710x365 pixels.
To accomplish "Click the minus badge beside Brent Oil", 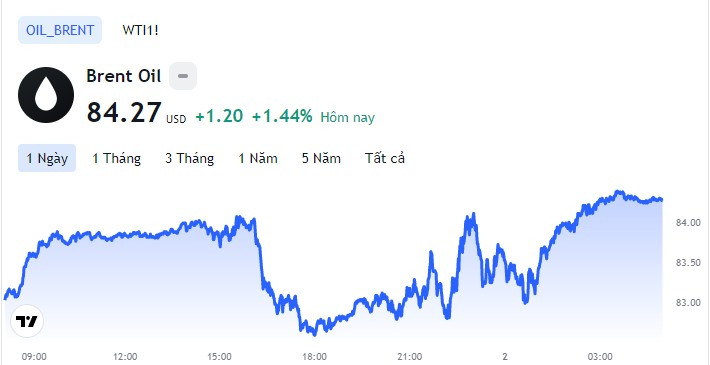I will pos(183,76).
